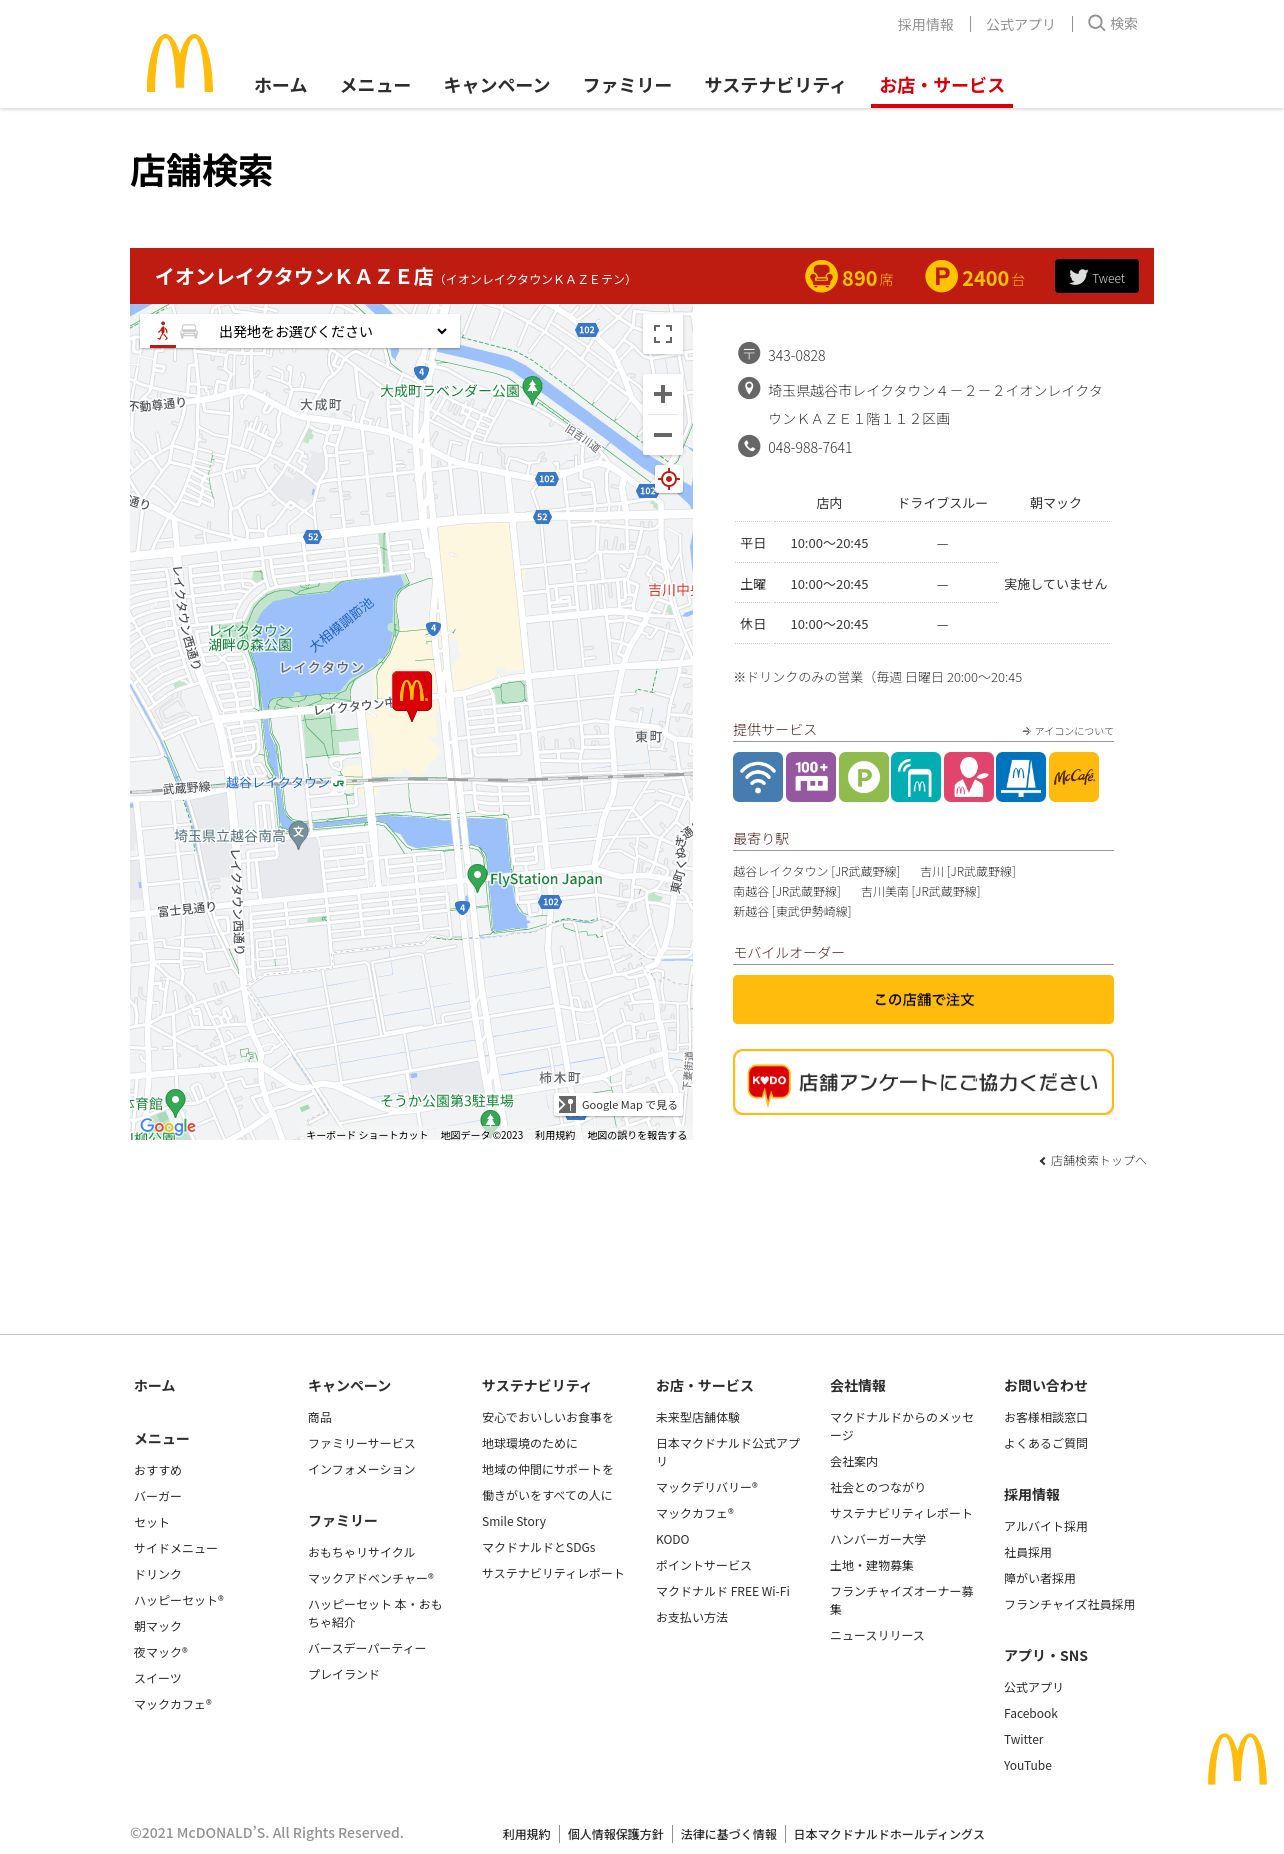Select car directions icon on map
The image size is (1284, 1854).
click(189, 331)
